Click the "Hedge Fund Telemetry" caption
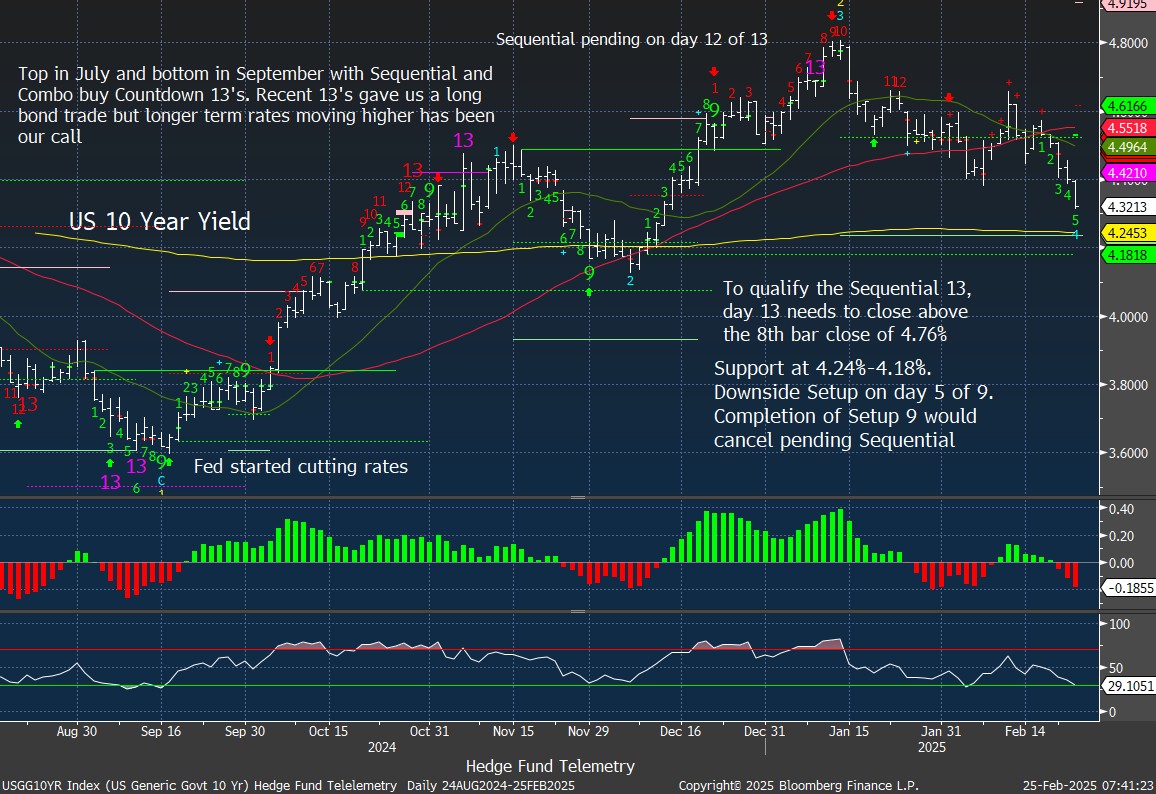 point(550,767)
